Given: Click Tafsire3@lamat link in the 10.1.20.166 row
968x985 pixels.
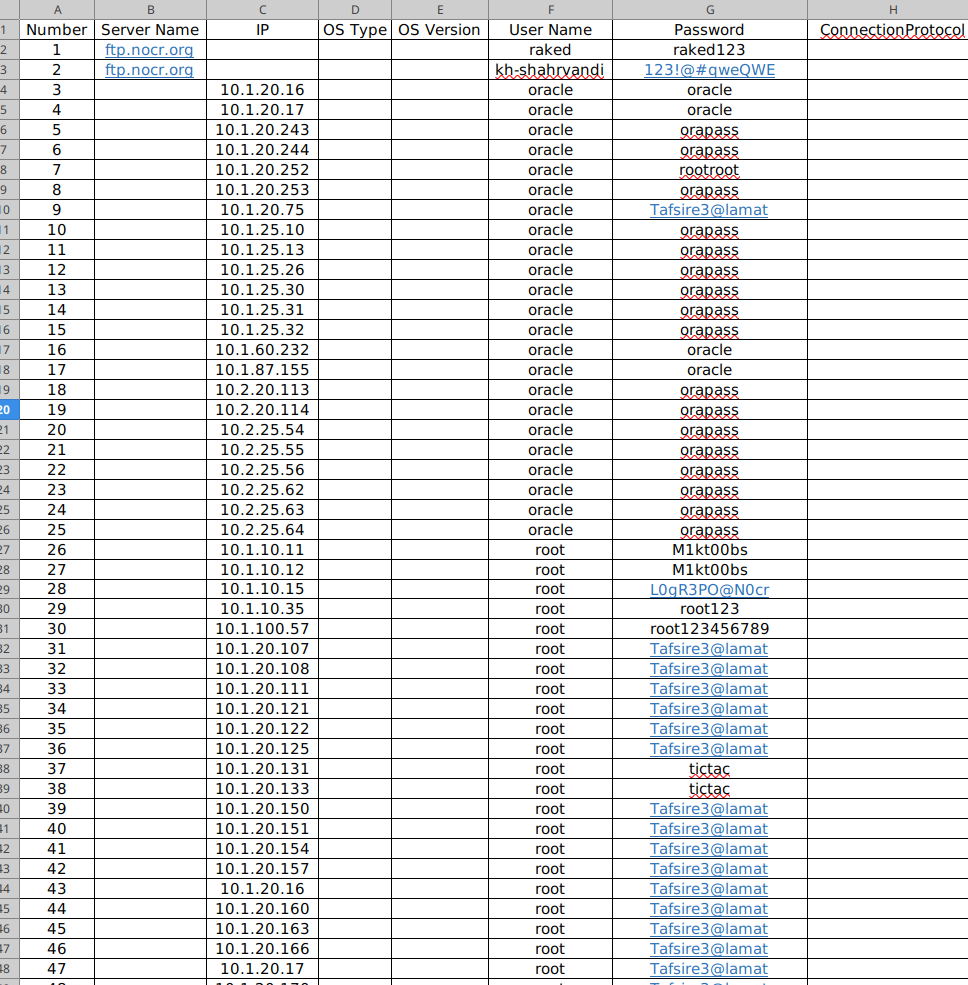Looking at the screenshot, I should 709,949.
